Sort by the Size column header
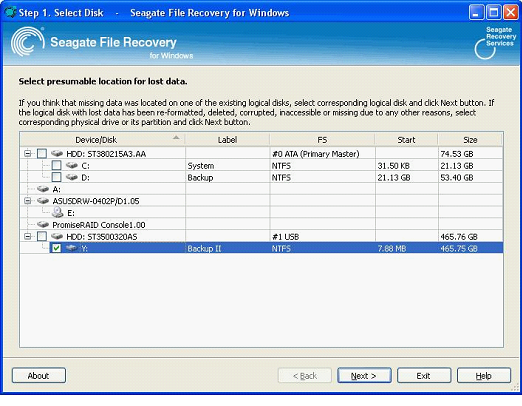This screenshot has height=406, width=522. (470, 140)
